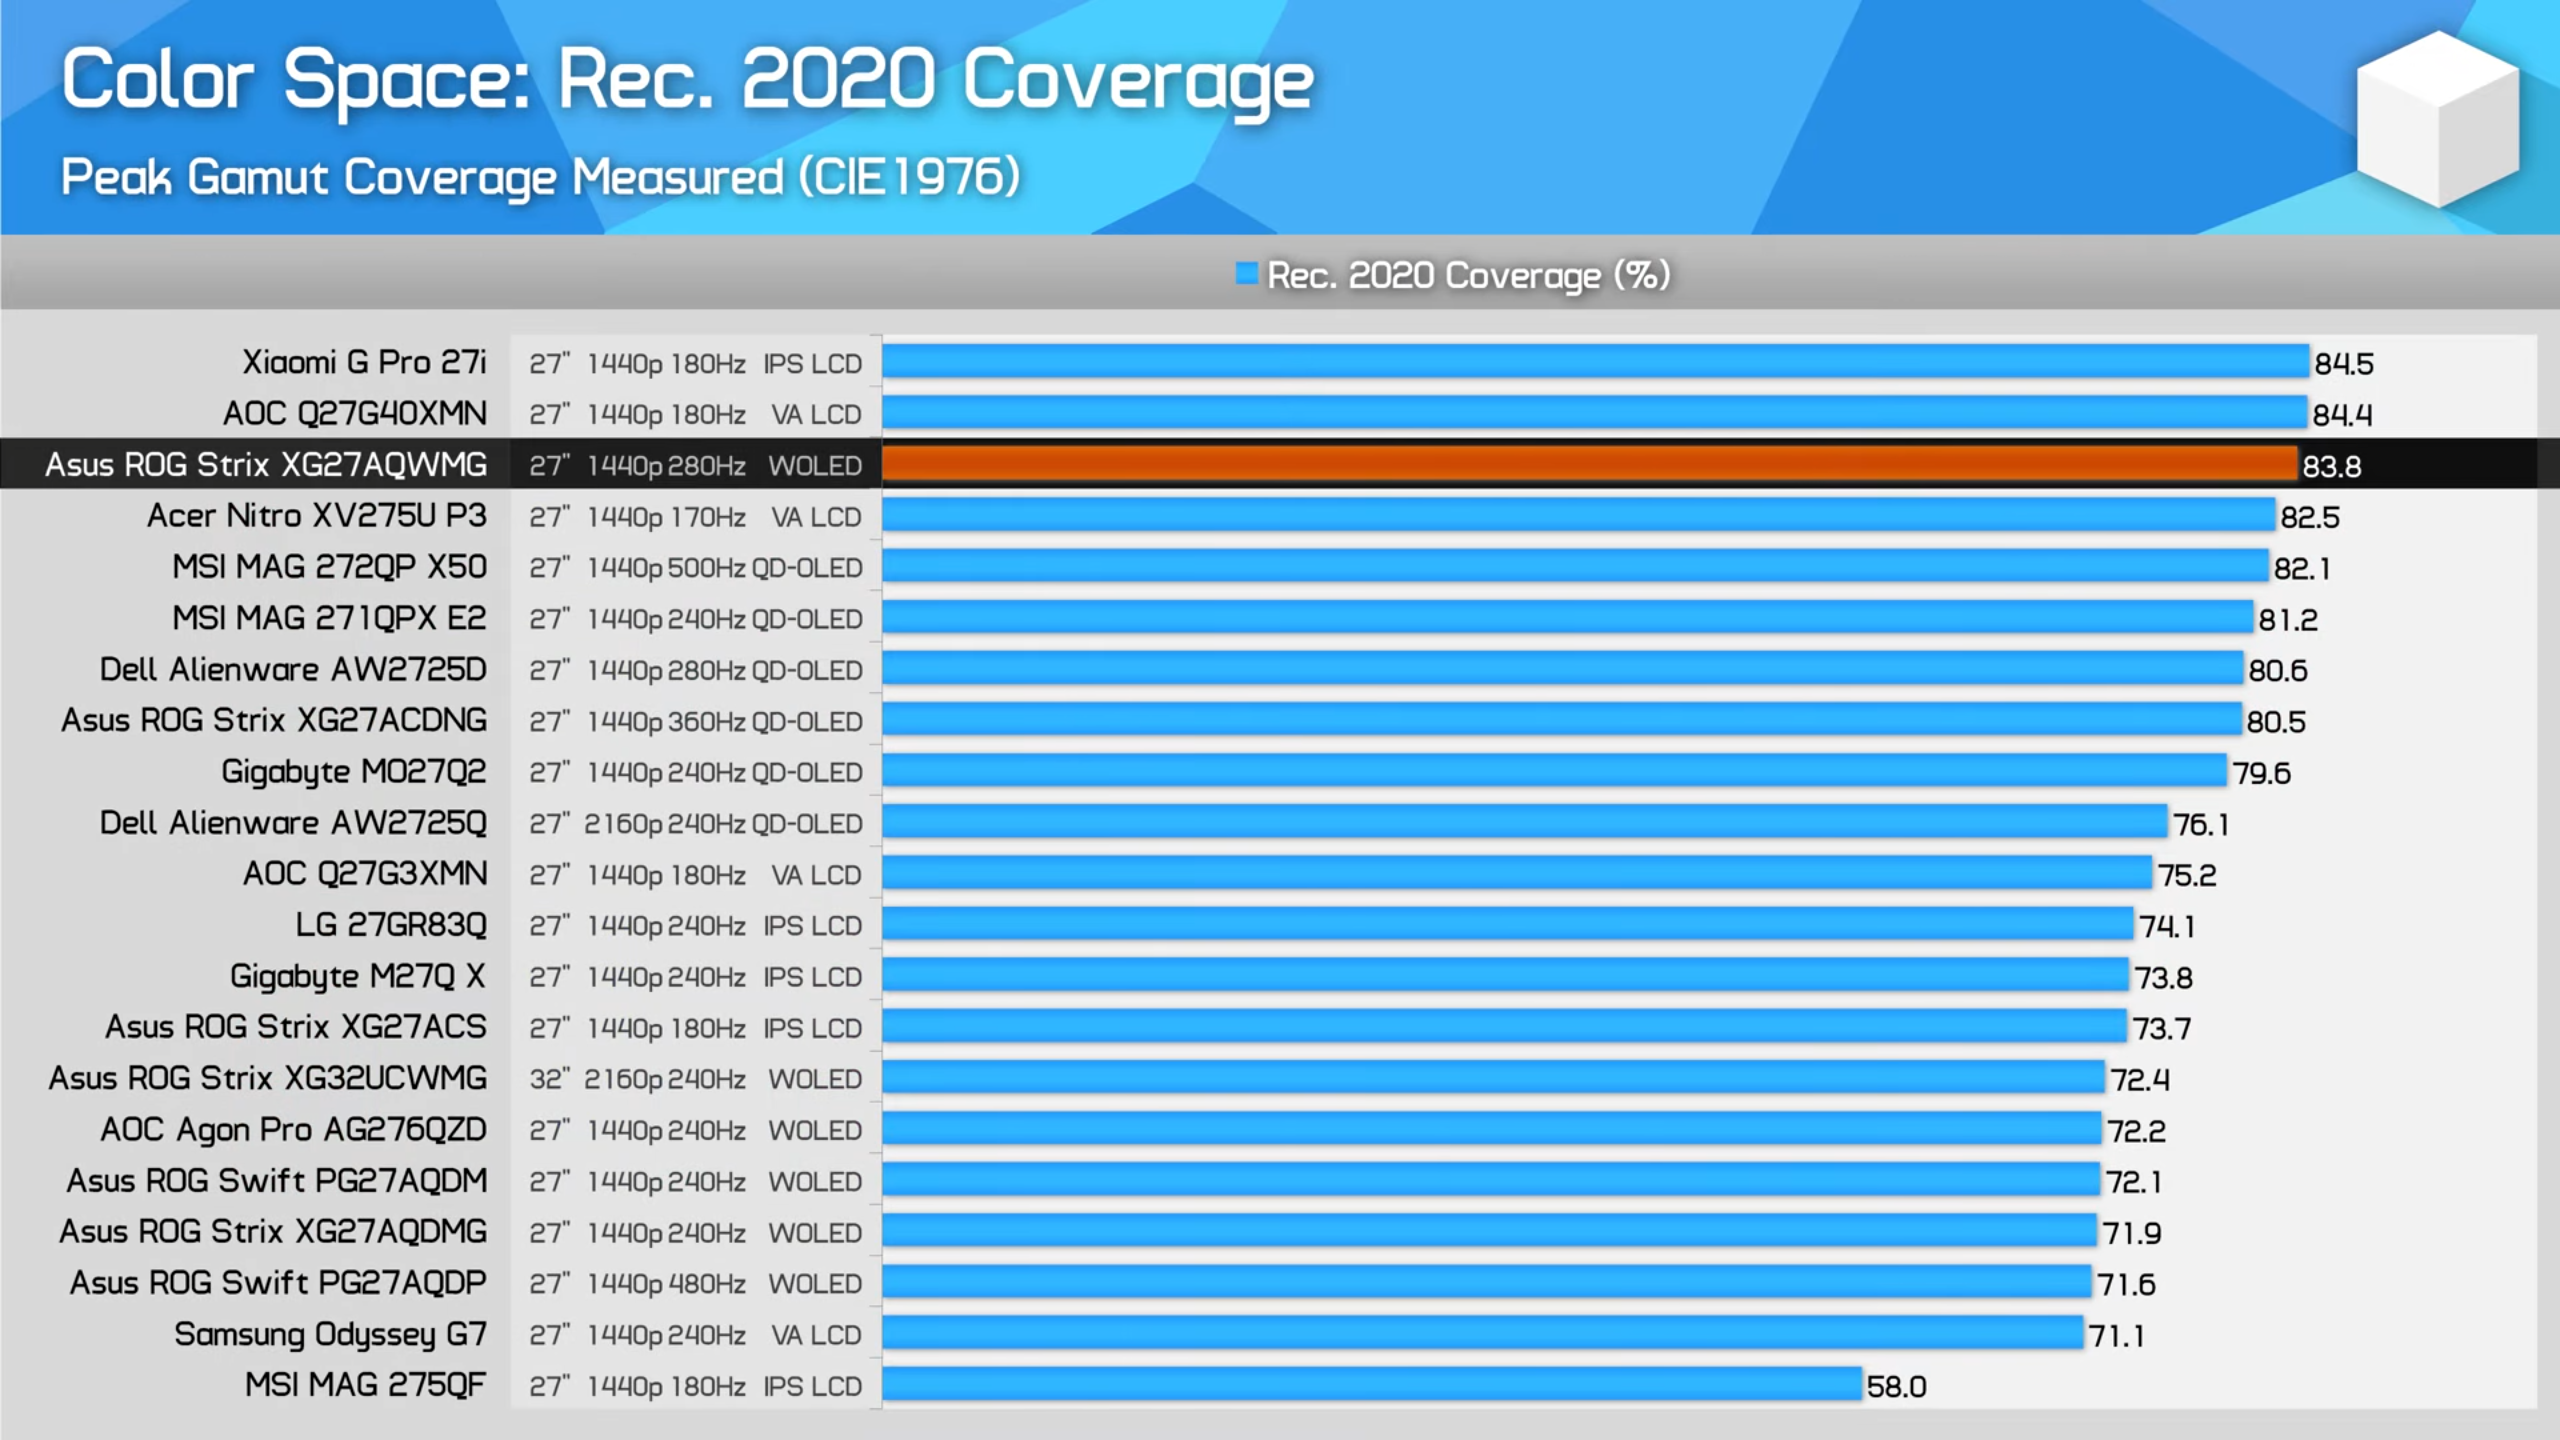This screenshot has width=2560, height=1440.
Task: Click '1440p 480Hz WOLED' spec text
Action: click(x=725, y=1284)
